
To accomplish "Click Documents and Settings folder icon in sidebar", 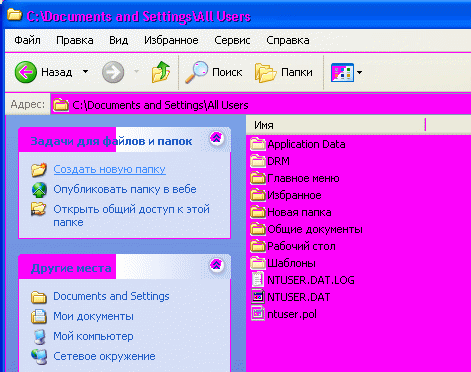I will click(39, 297).
